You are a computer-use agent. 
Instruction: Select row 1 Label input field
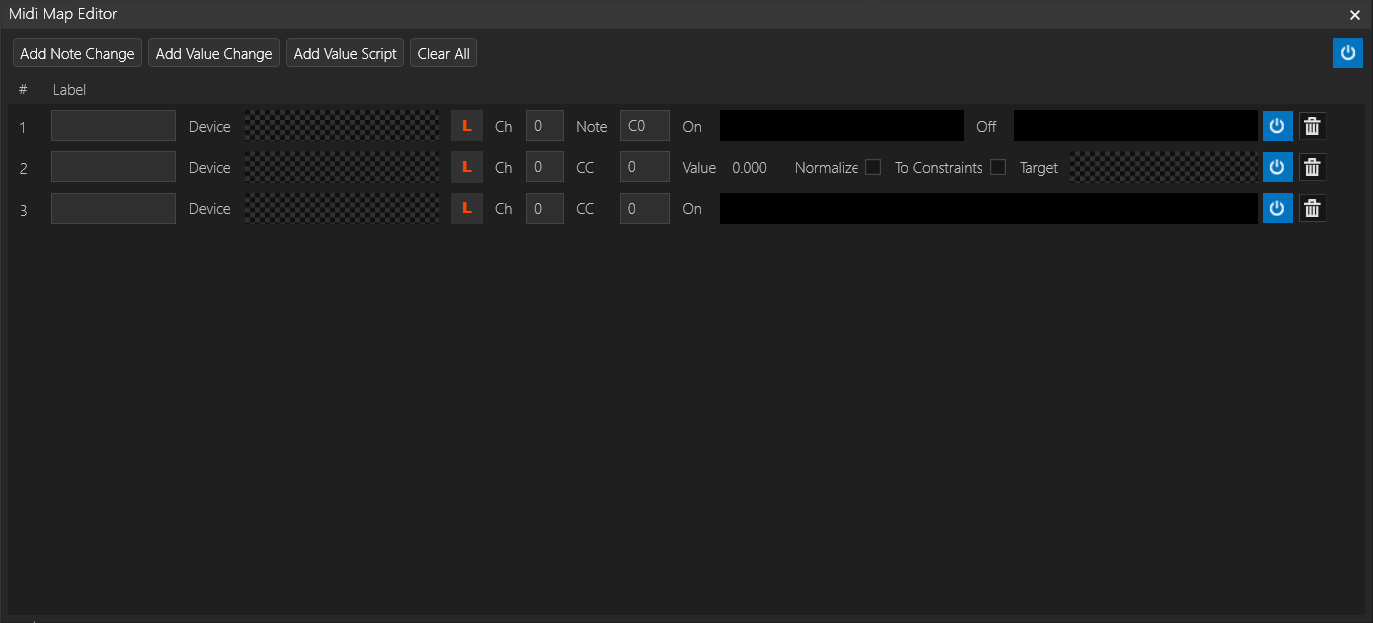(113, 126)
